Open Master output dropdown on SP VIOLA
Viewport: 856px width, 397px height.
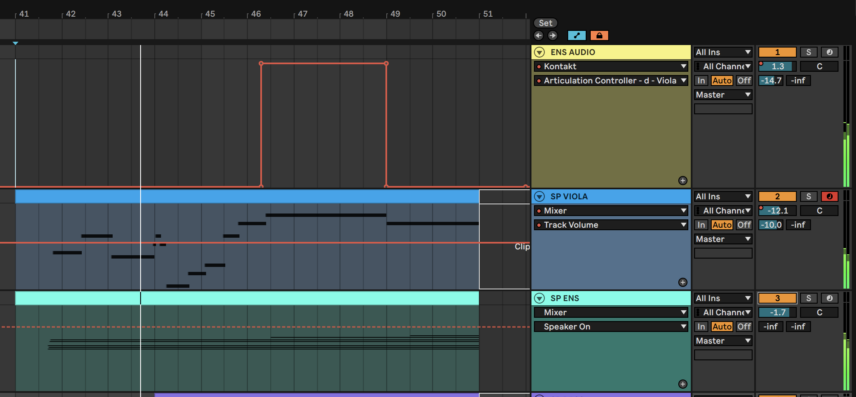click(723, 239)
